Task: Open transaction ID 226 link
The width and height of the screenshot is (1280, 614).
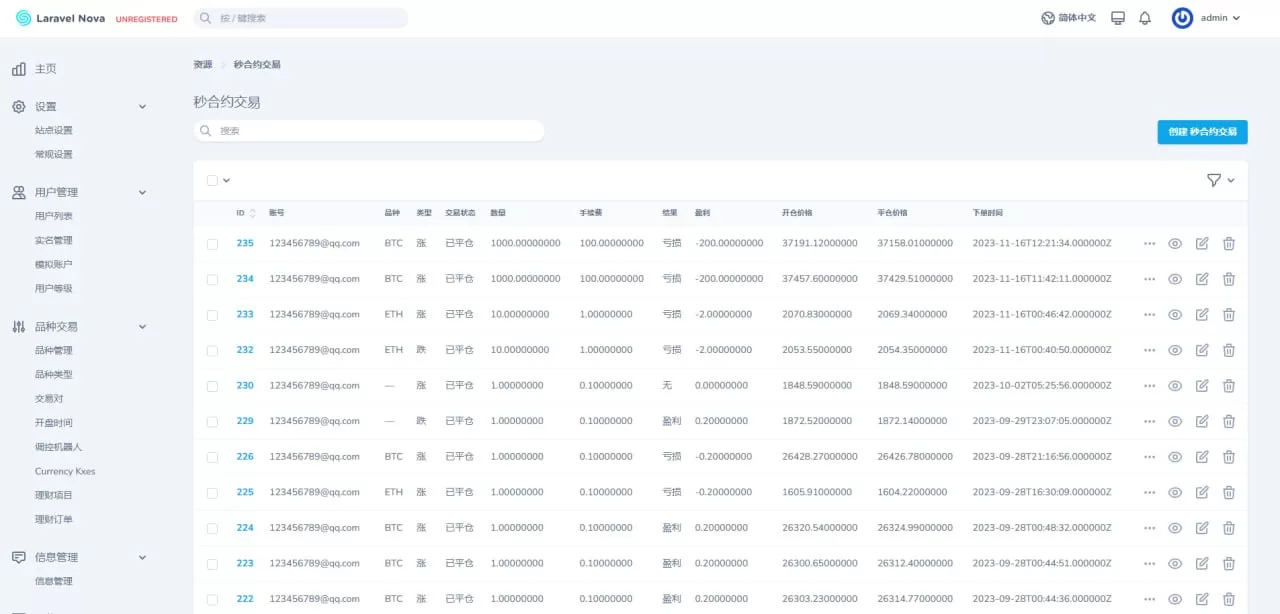Action: [245, 457]
